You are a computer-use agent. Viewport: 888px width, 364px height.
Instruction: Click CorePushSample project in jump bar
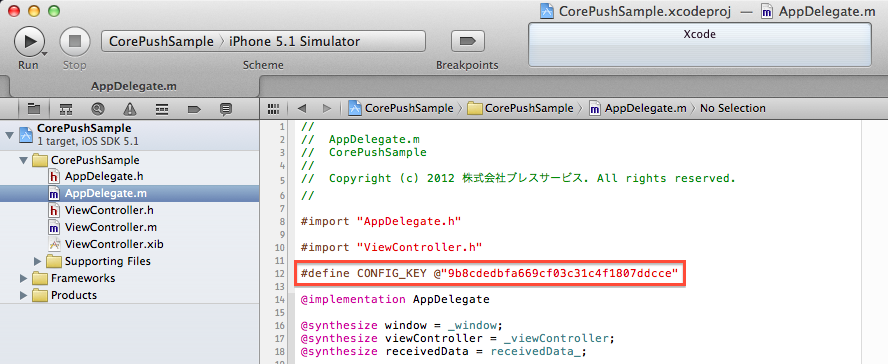click(x=401, y=108)
